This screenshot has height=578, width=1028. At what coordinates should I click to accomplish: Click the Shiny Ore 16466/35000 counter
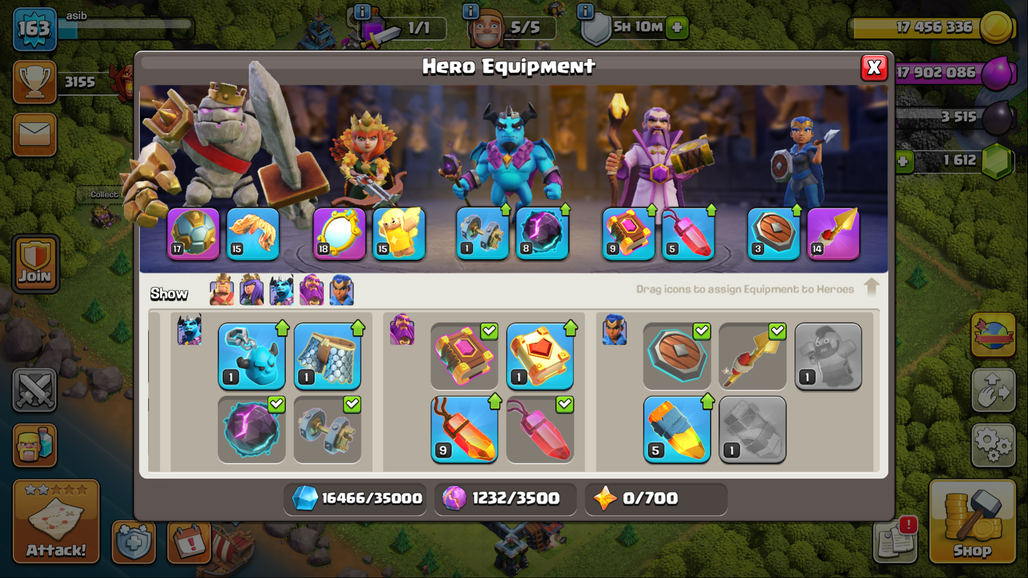(356, 499)
